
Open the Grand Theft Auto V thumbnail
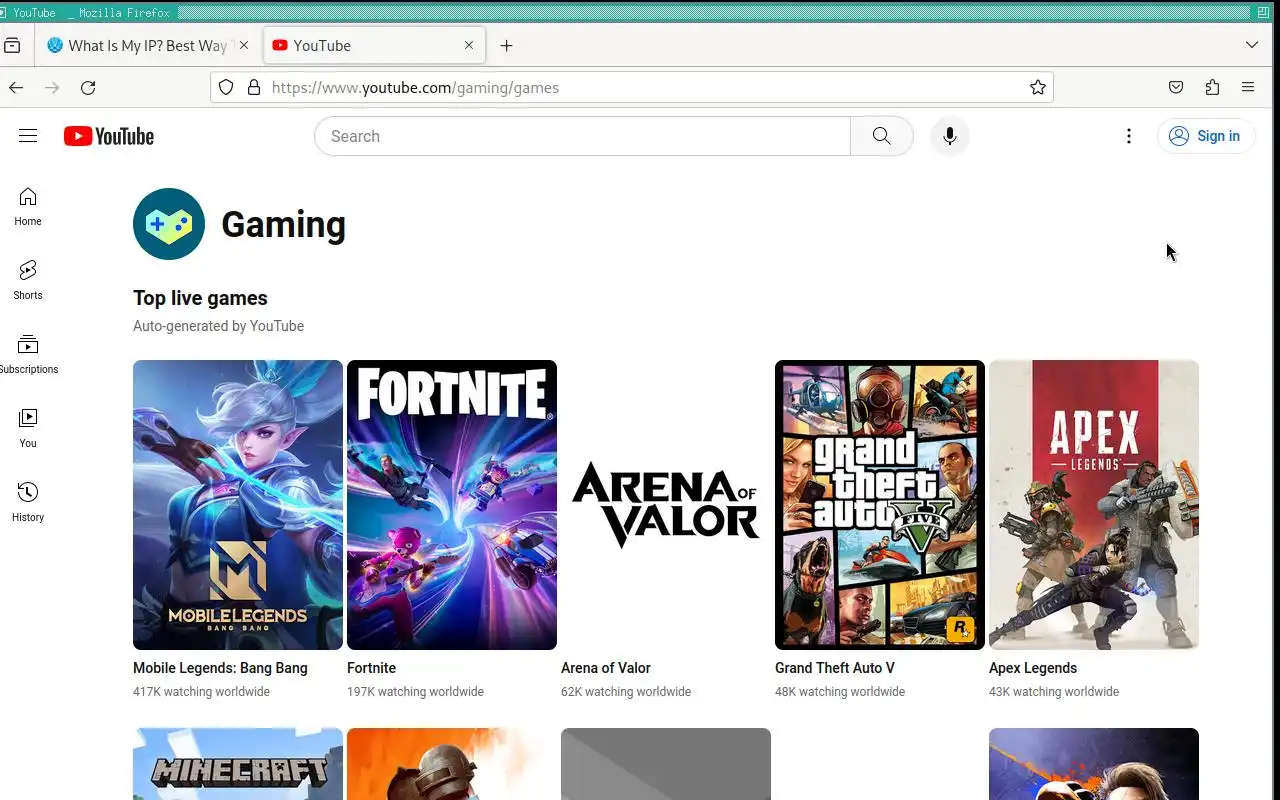tap(880, 505)
